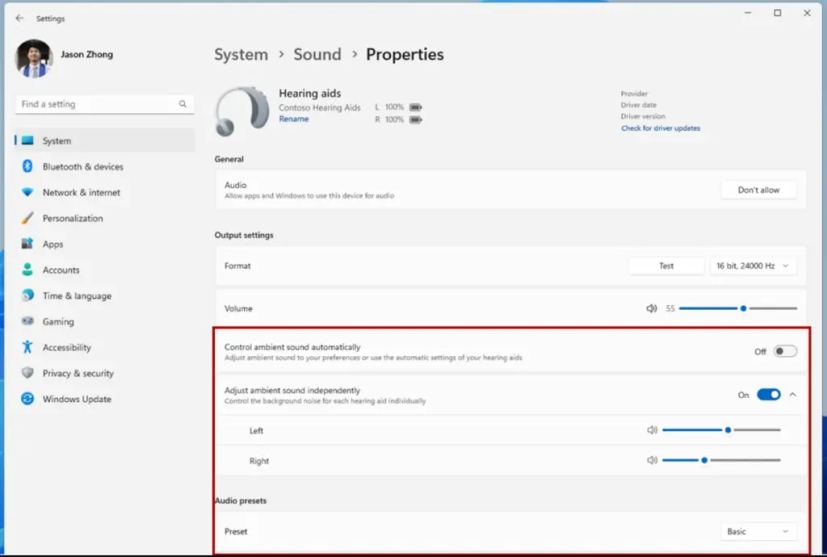Click the hearing aids device image
Viewport: 827px width, 557px height.
point(240,110)
